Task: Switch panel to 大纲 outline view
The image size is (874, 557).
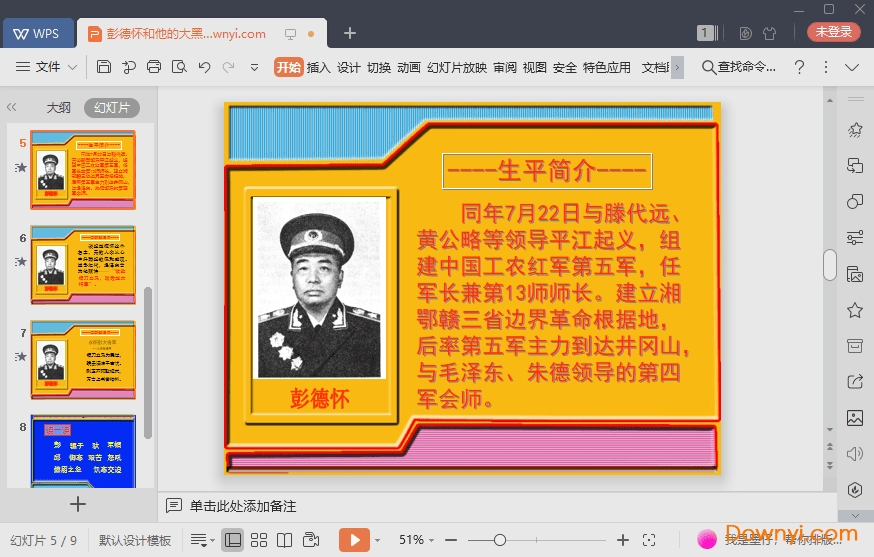Action: coord(58,108)
